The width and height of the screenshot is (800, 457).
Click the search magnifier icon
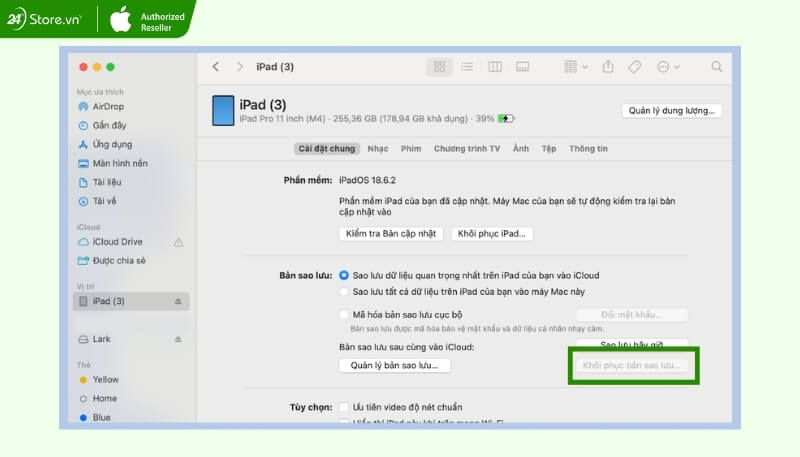pyautogui.click(x=717, y=67)
